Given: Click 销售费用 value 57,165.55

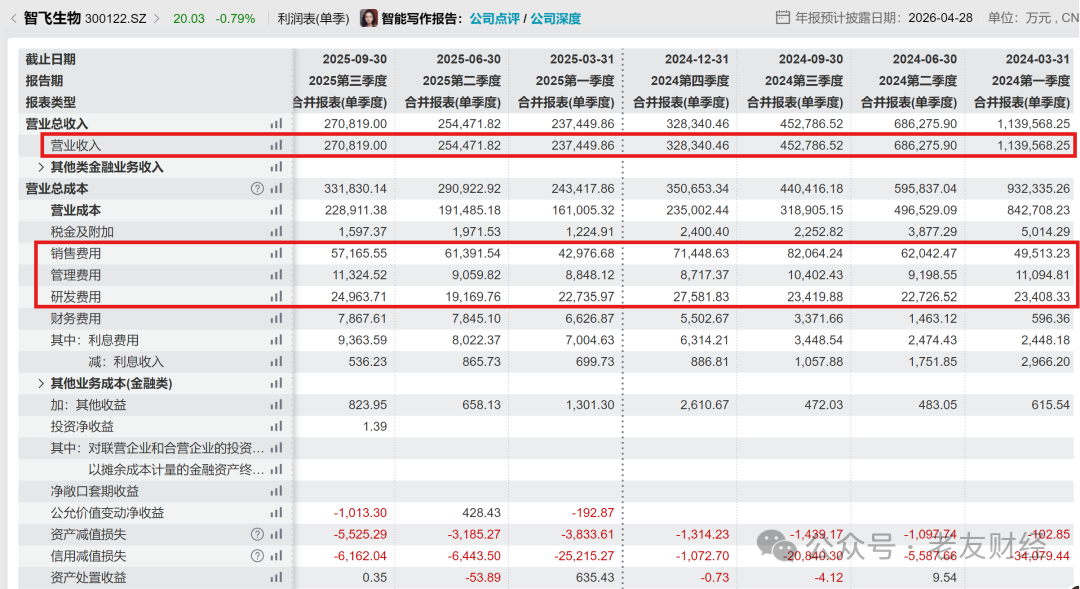Looking at the screenshot, I should (359, 254).
